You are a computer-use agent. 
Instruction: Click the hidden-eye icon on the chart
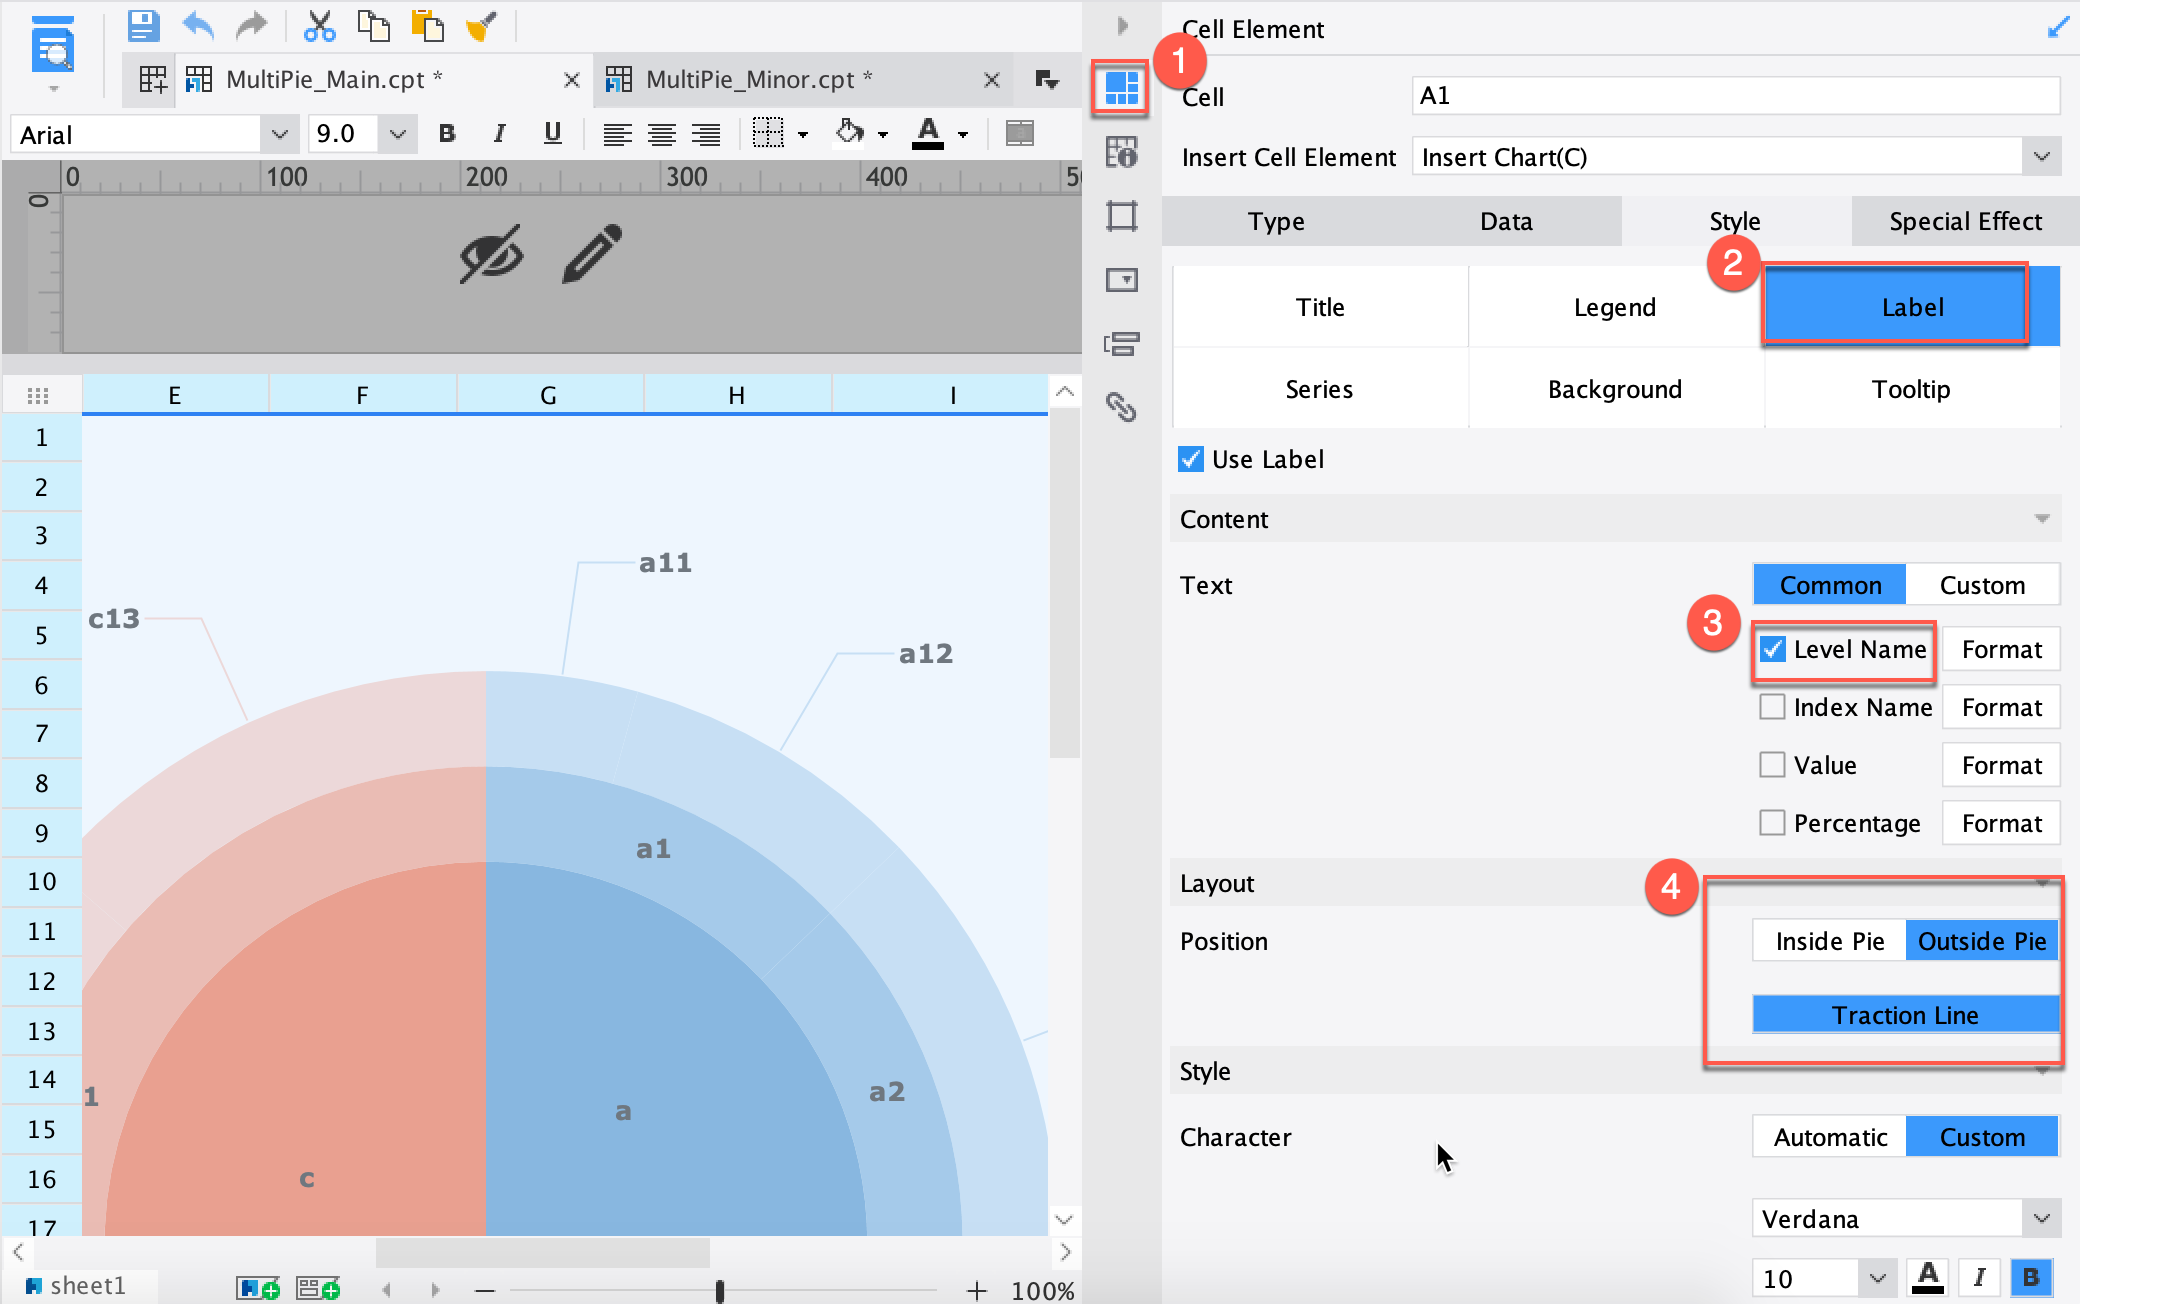(x=491, y=254)
